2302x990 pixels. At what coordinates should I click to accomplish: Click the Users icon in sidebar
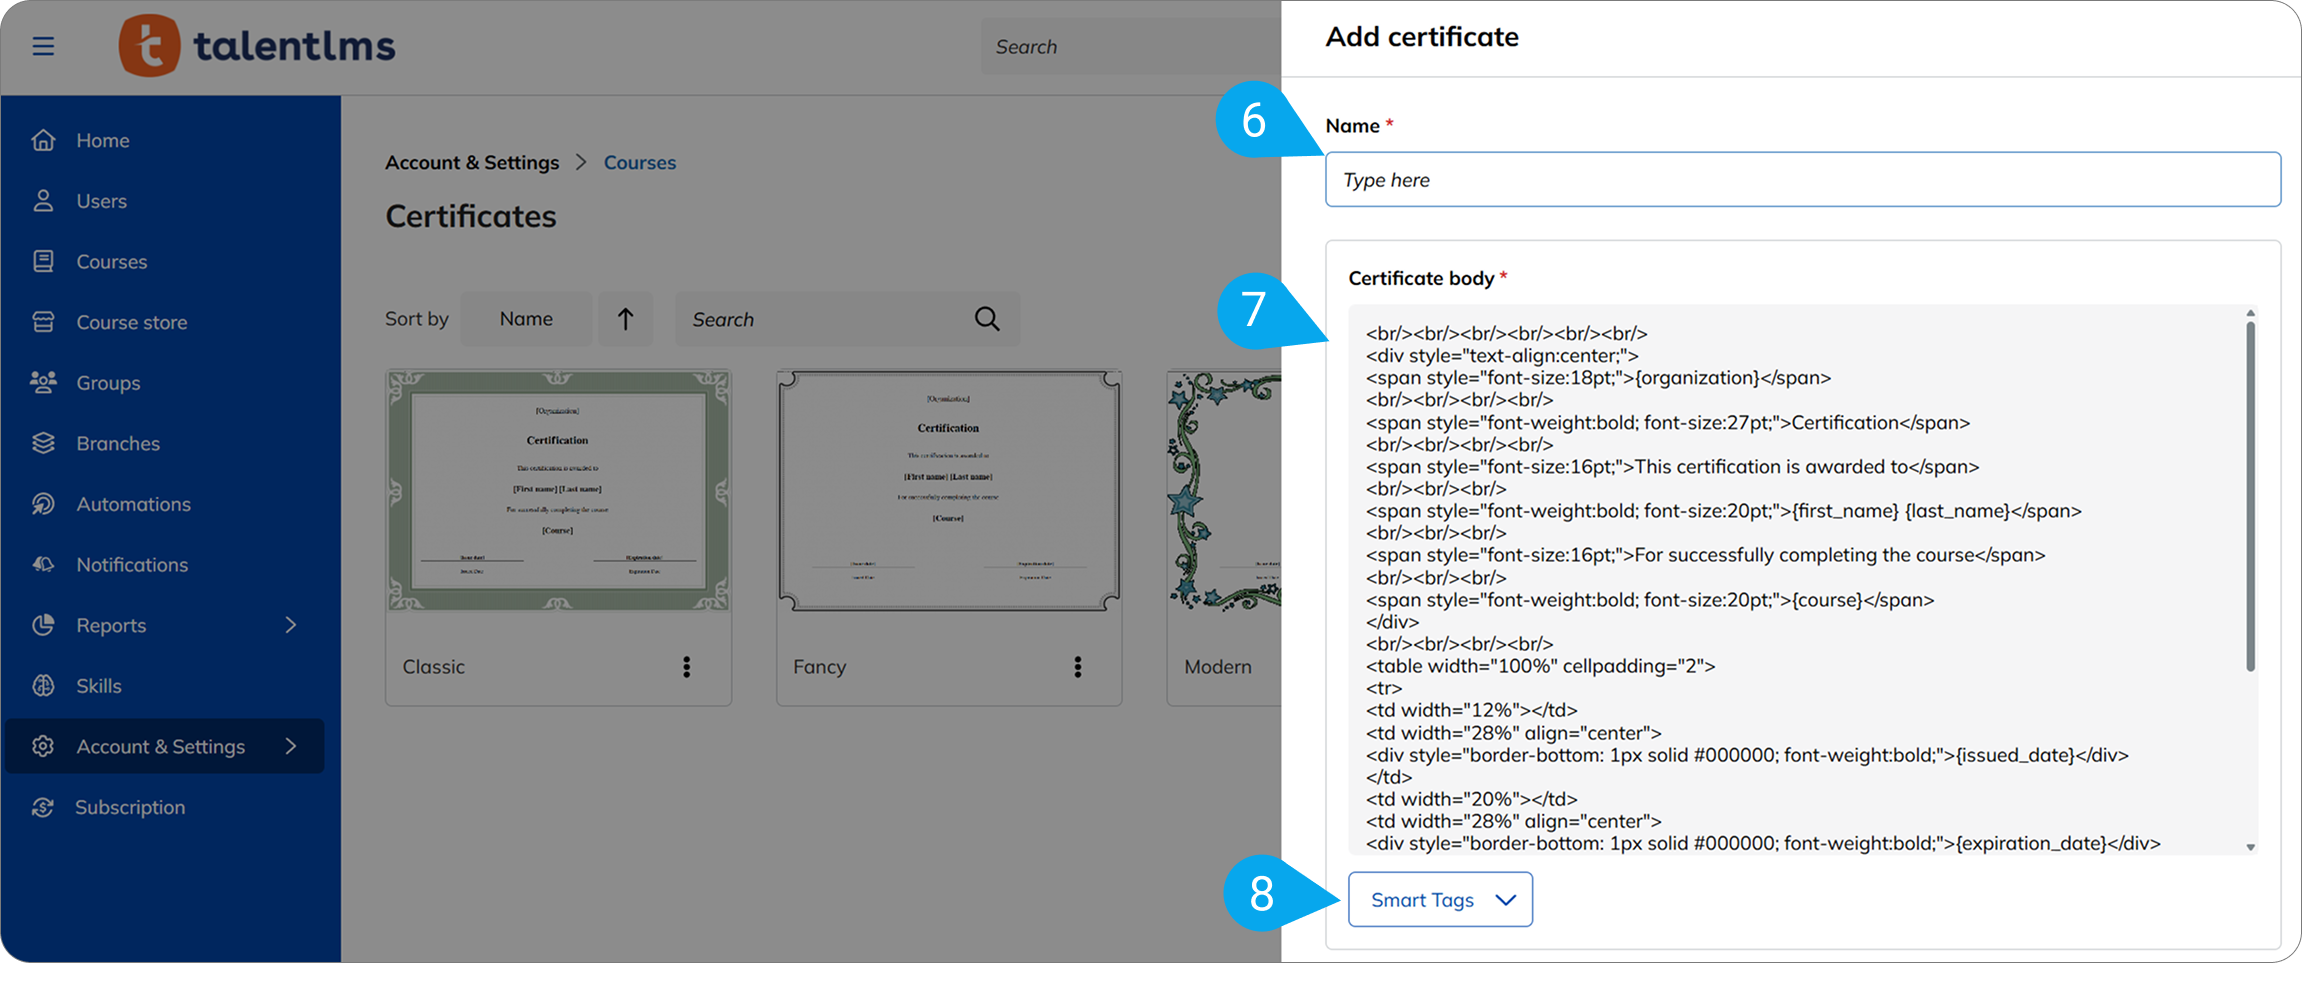[43, 201]
